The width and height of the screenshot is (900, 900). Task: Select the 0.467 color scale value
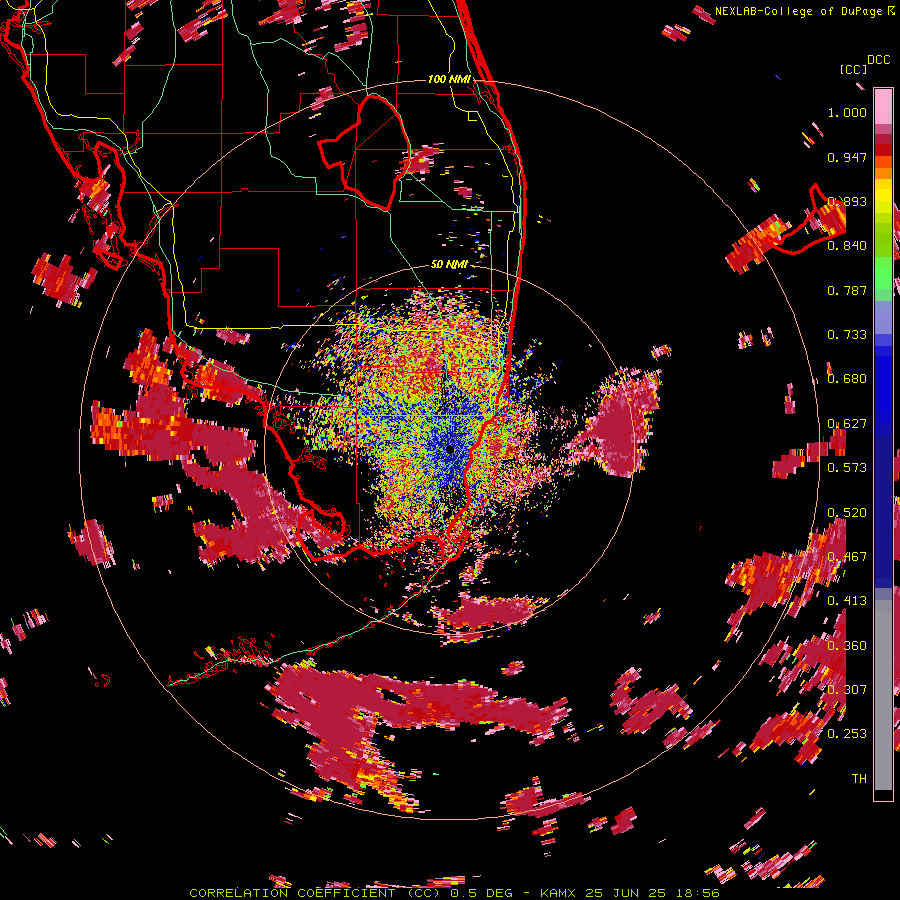[x=847, y=557]
